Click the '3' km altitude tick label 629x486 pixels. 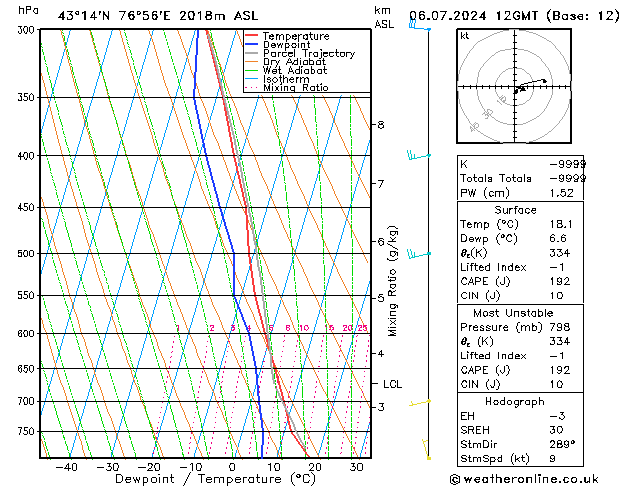pos(381,407)
